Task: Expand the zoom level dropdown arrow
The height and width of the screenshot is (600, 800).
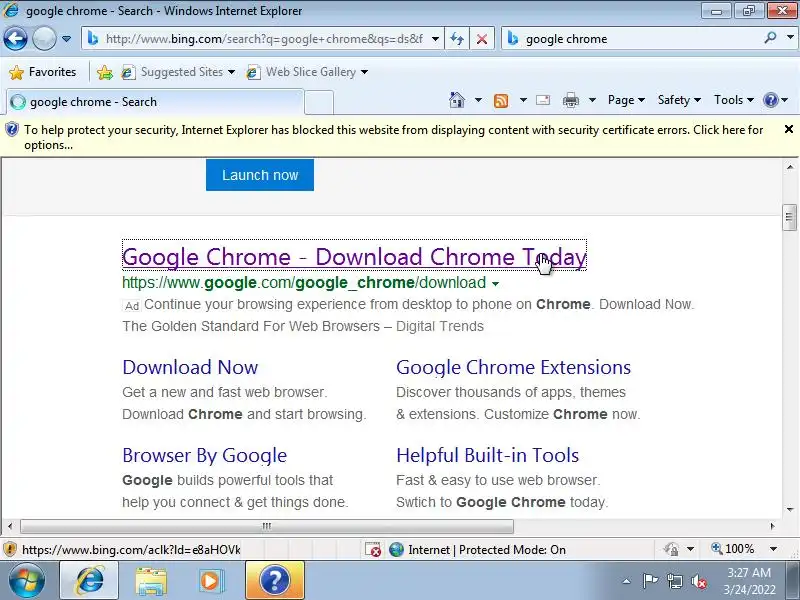Action: 773,549
